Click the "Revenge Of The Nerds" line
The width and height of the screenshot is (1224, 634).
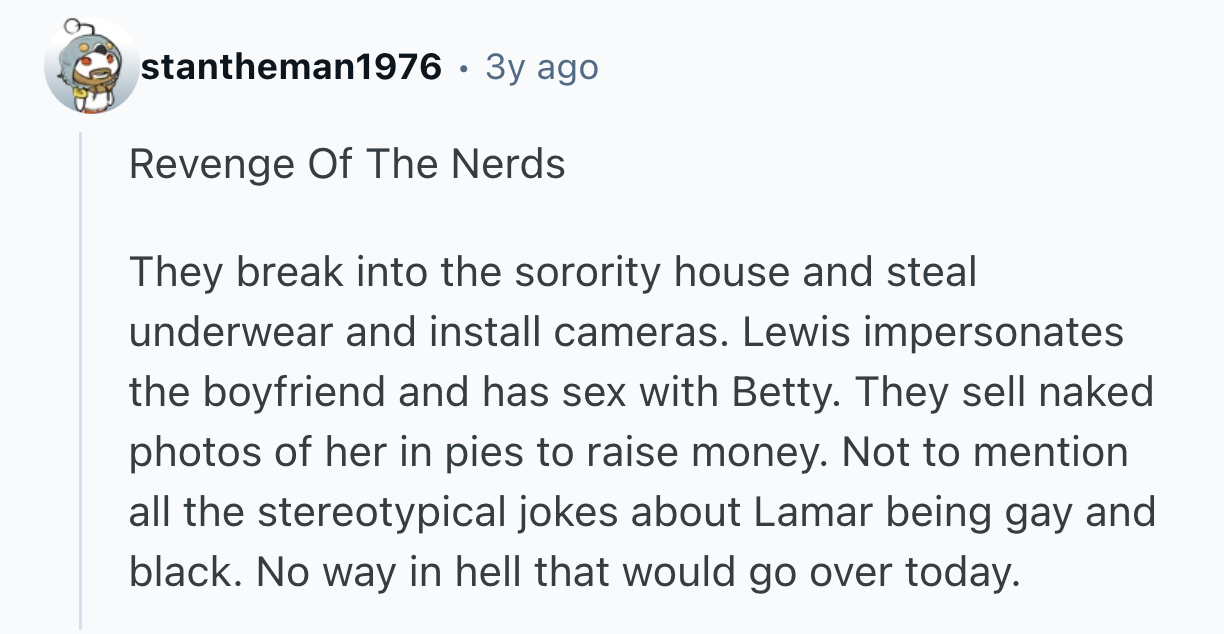click(347, 164)
